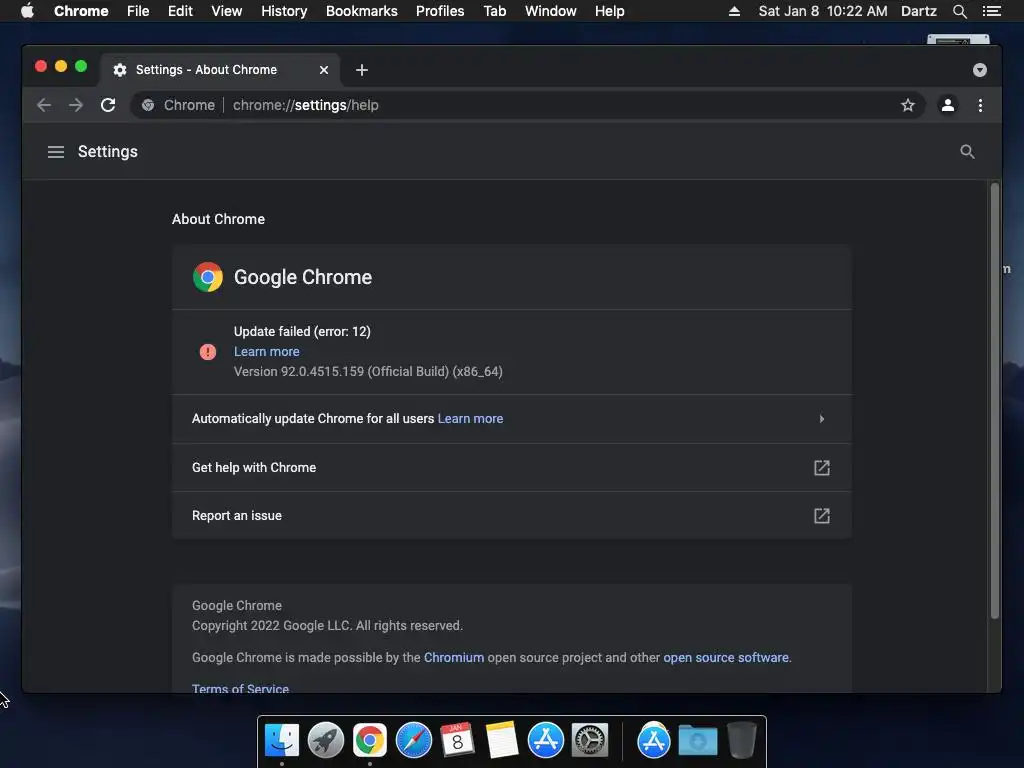Open the Chrome application menu
Screen dimensions: 1024x768
click(x=81, y=11)
